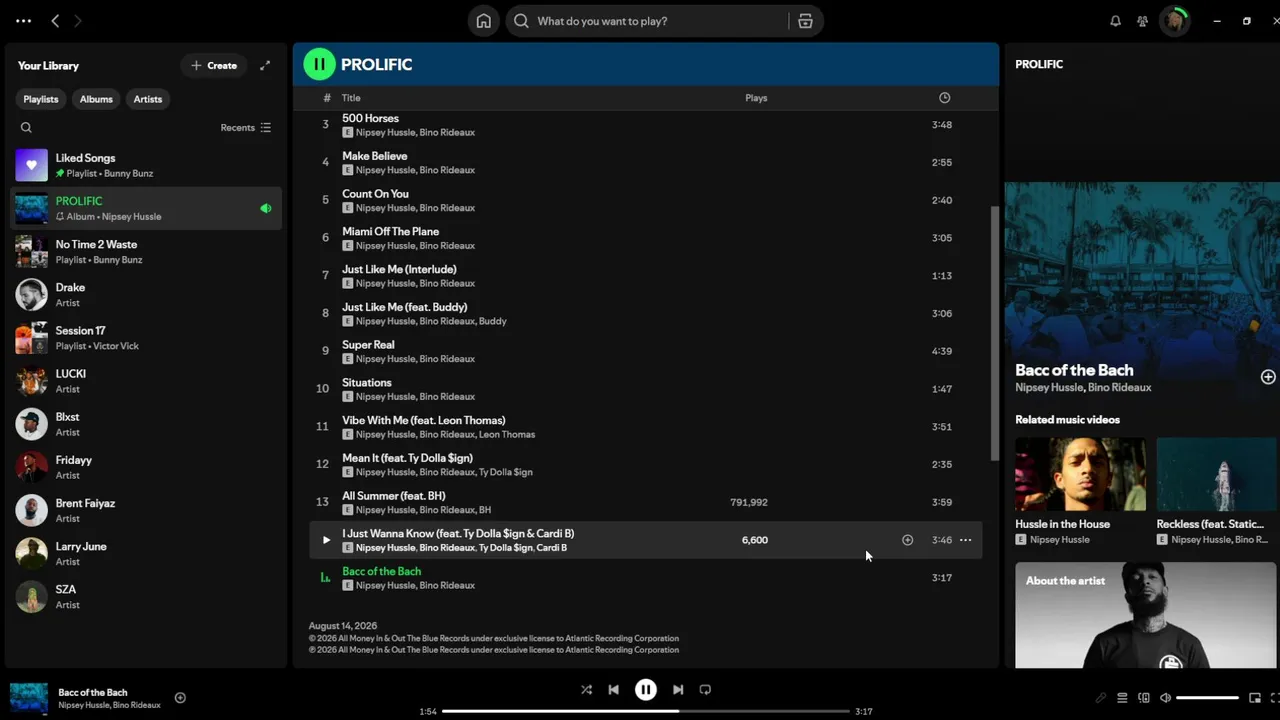
Task: Select the Situations track
Action: click(646, 389)
